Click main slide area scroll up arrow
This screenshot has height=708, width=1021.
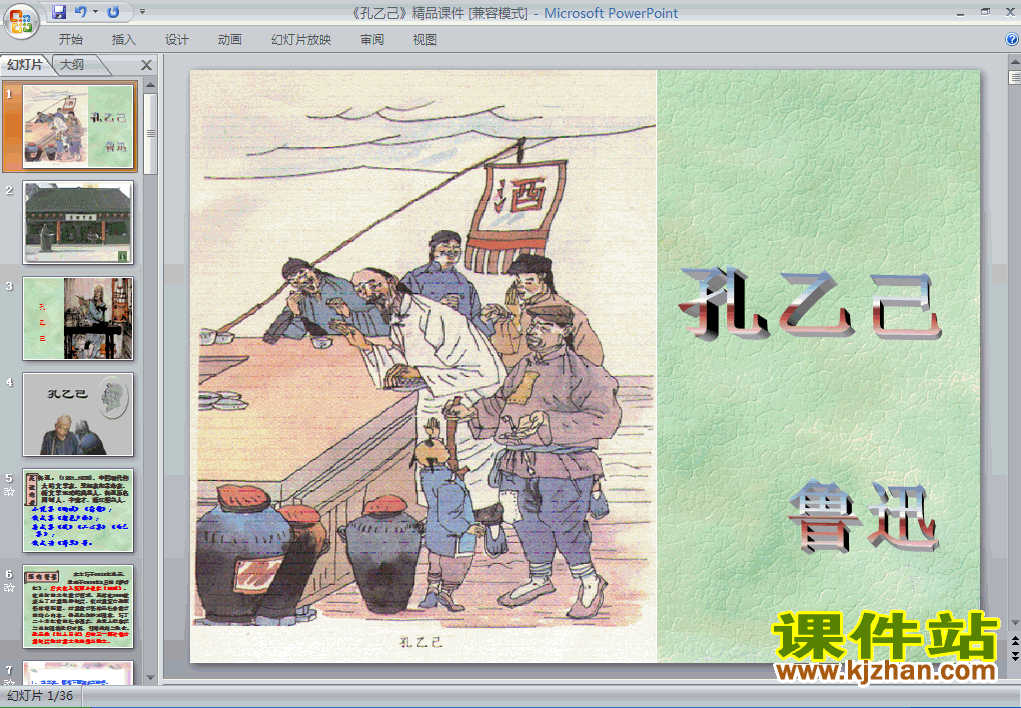1014,62
